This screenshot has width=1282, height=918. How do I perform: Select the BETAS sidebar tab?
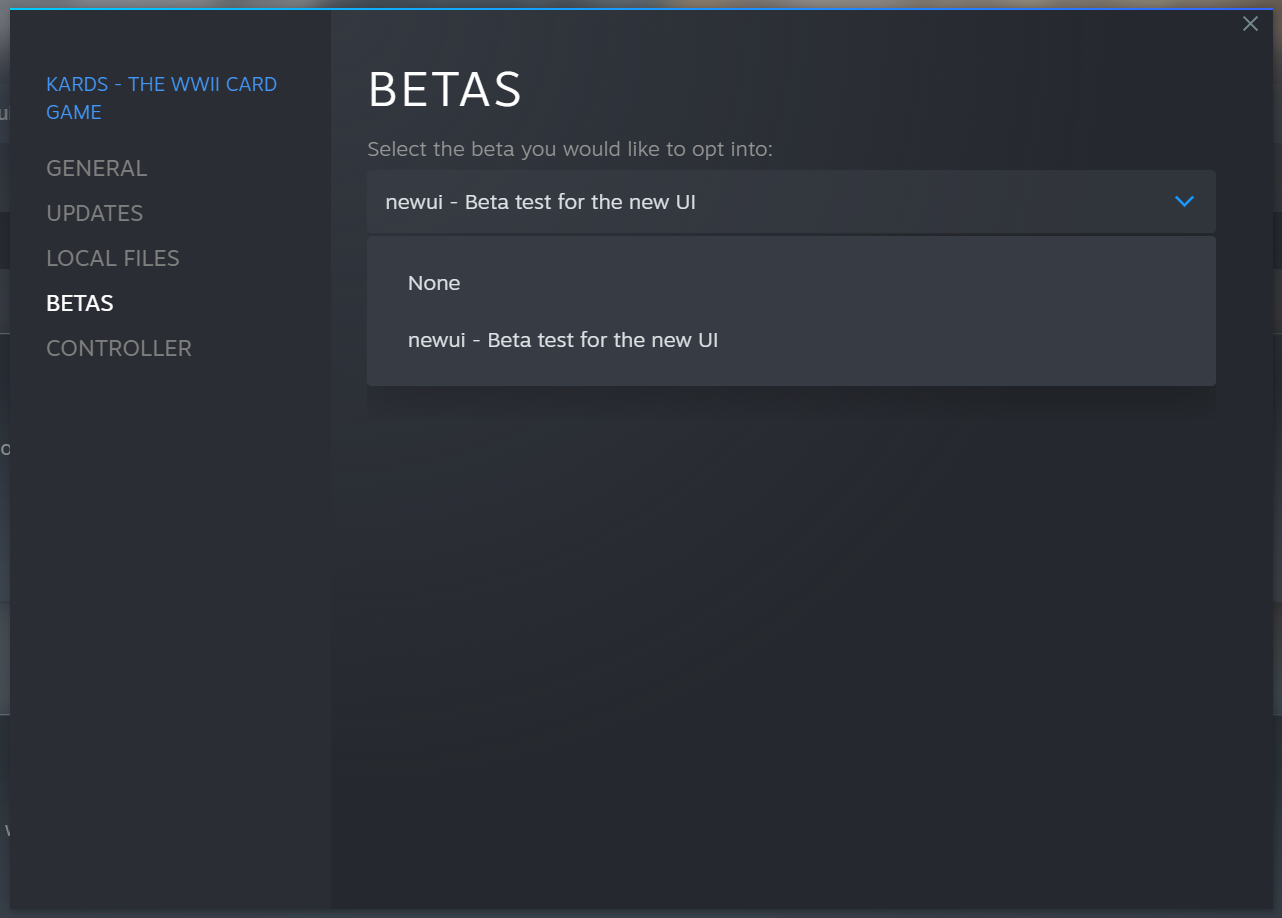click(80, 303)
